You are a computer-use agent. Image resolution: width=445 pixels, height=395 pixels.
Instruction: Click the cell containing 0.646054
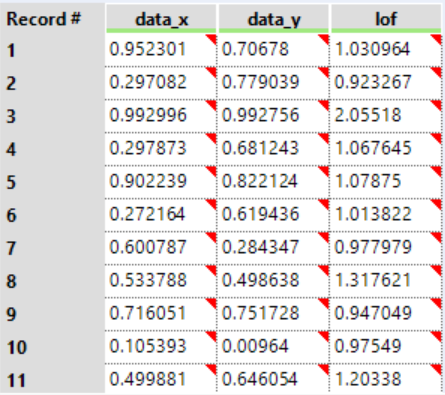tap(273, 379)
